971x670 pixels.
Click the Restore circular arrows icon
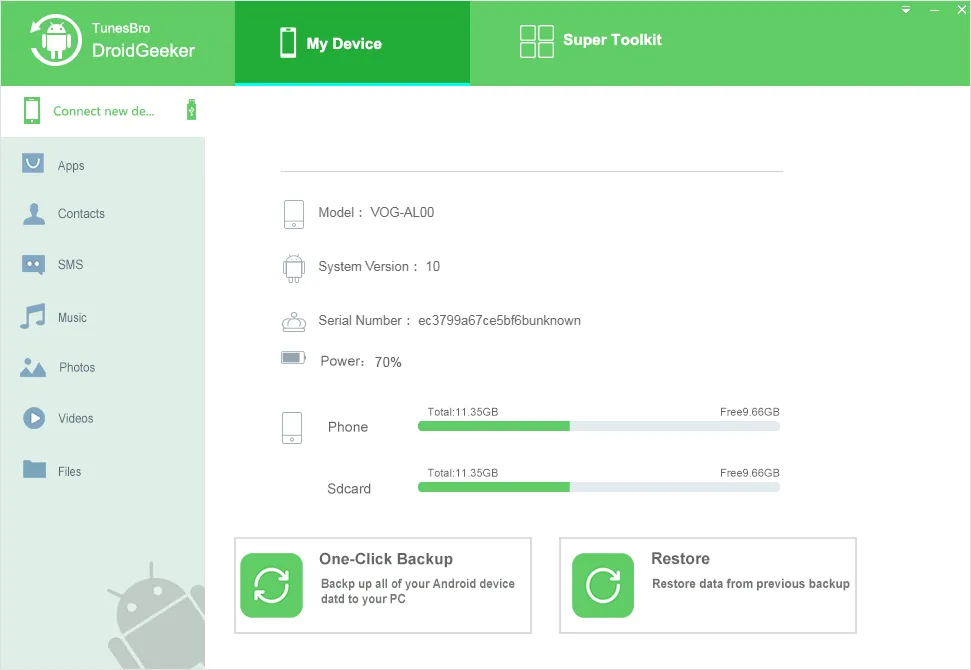point(602,585)
